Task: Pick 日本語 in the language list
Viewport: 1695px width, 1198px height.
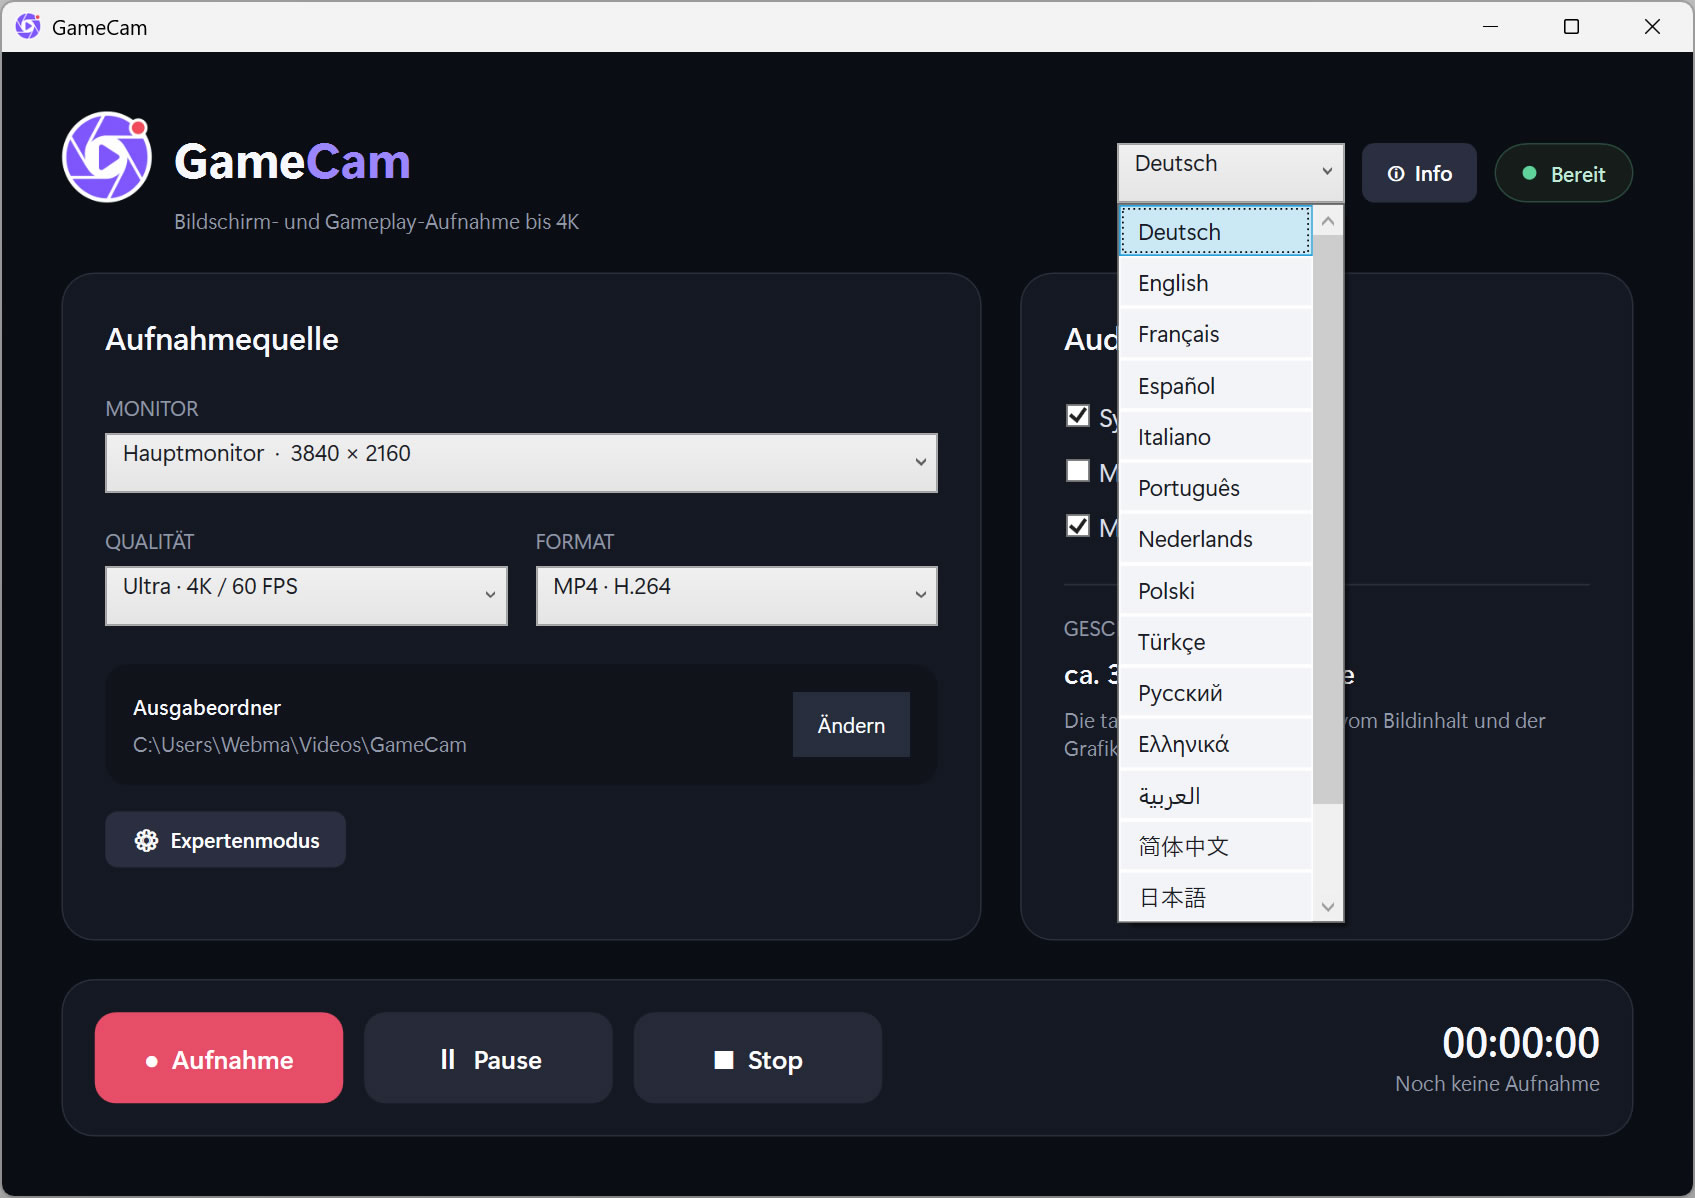Action: [x=1215, y=897]
